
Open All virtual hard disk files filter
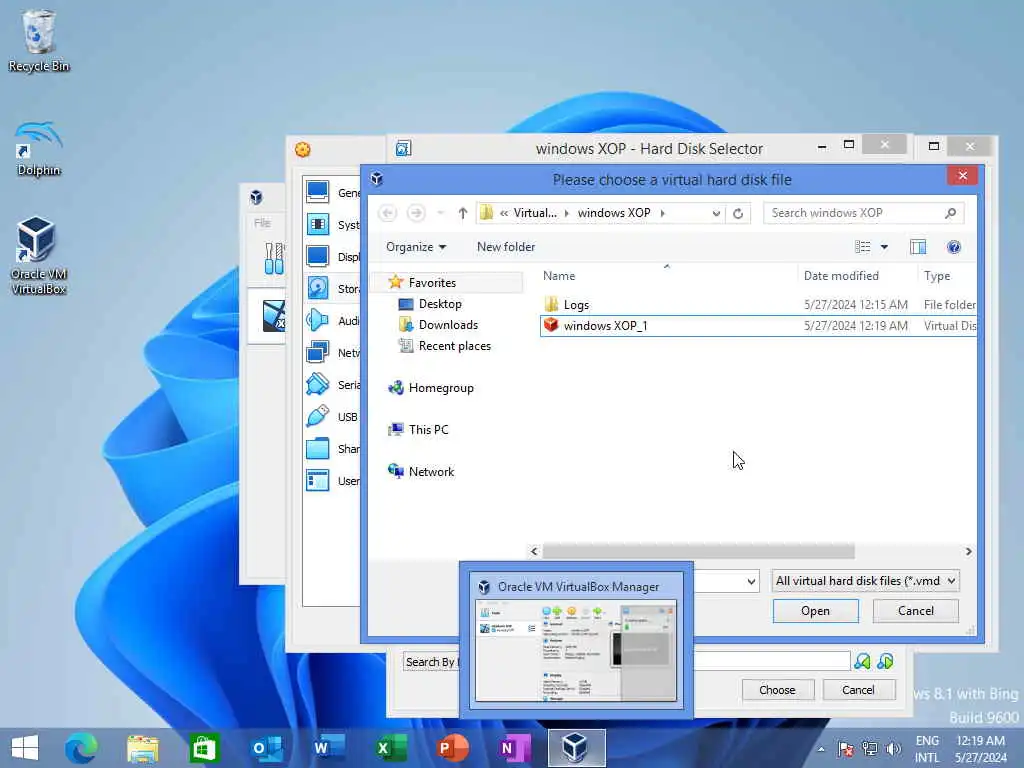click(865, 581)
